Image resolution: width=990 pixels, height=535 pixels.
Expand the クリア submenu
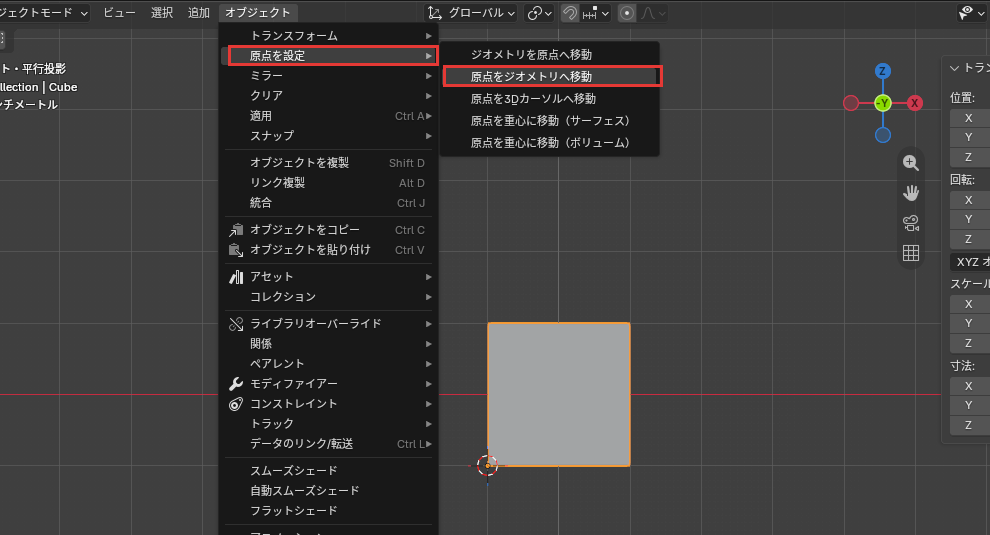click(x=330, y=95)
